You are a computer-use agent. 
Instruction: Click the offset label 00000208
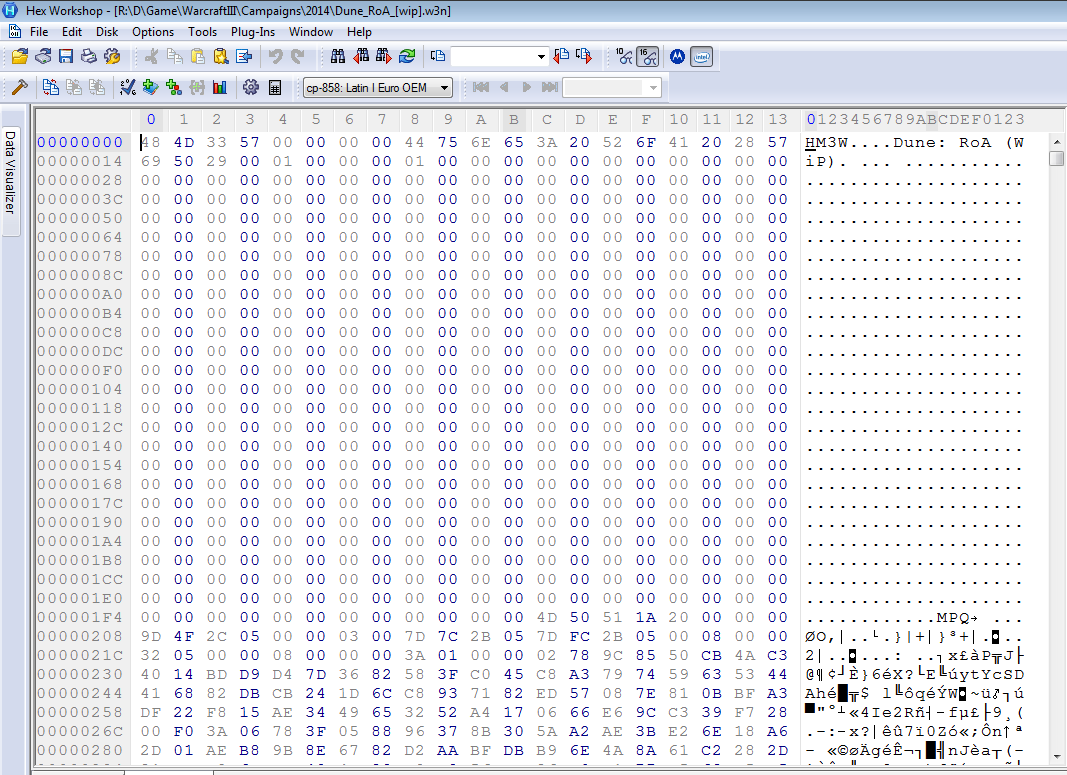80,636
